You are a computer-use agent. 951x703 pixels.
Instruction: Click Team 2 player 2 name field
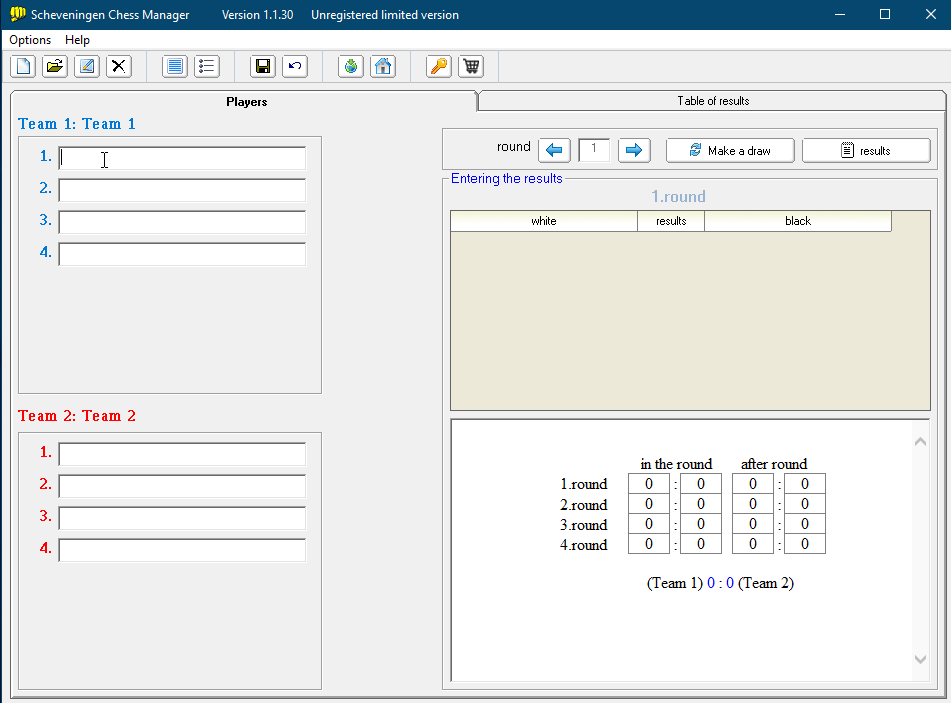pos(182,486)
